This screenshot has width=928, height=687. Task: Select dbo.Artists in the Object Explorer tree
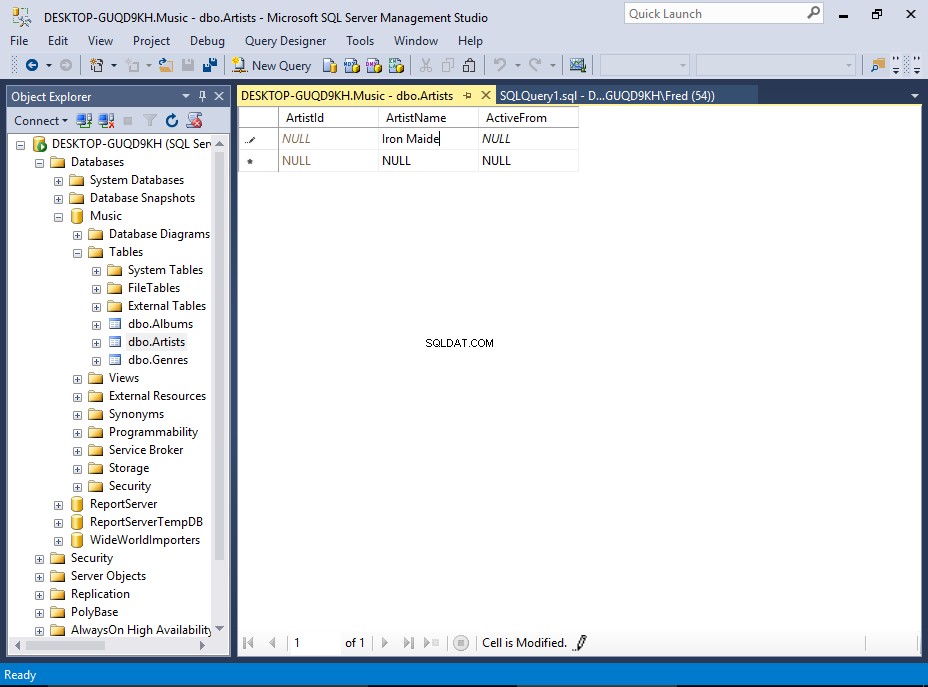click(156, 342)
